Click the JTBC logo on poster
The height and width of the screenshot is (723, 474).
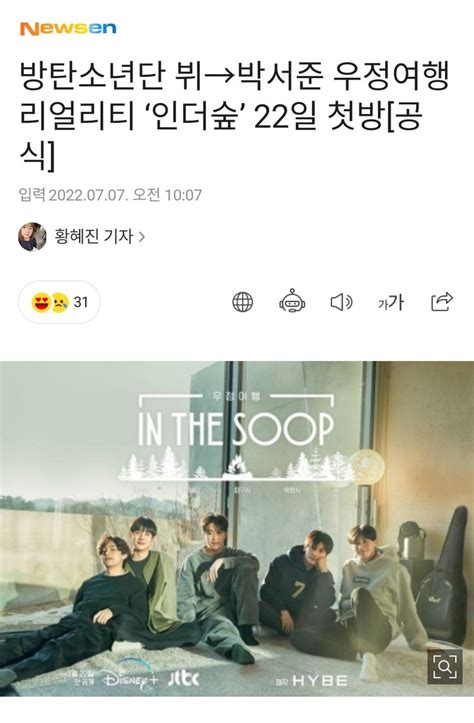[183, 678]
